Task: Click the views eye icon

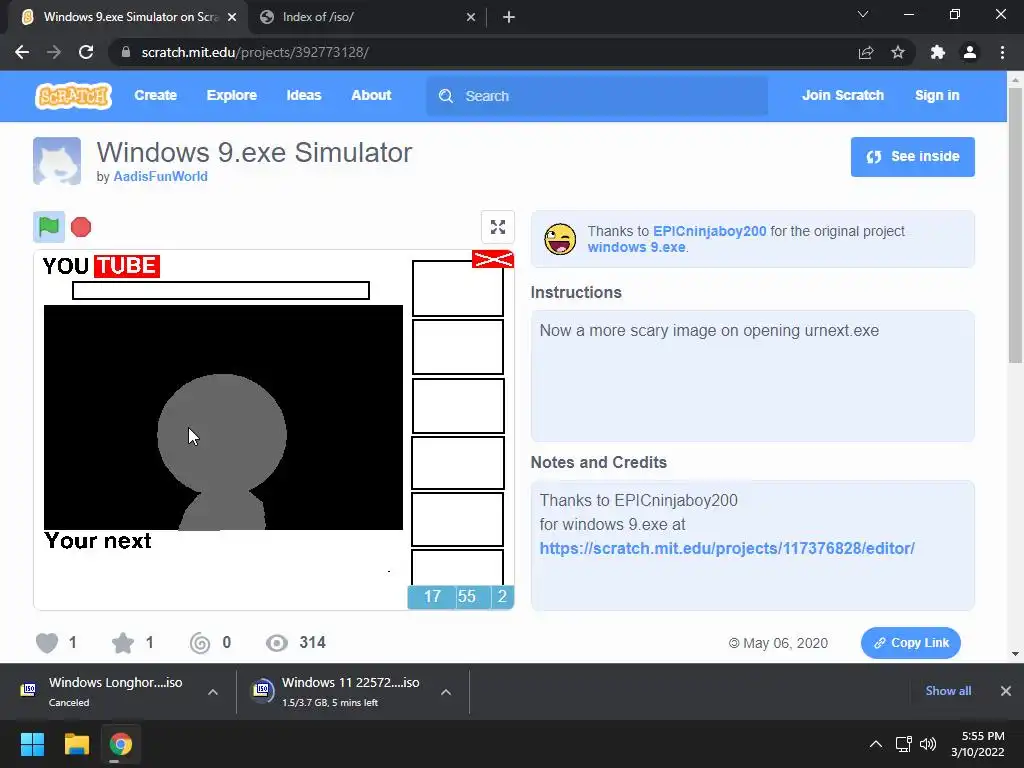Action: pyautogui.click(x=277, y=643)
